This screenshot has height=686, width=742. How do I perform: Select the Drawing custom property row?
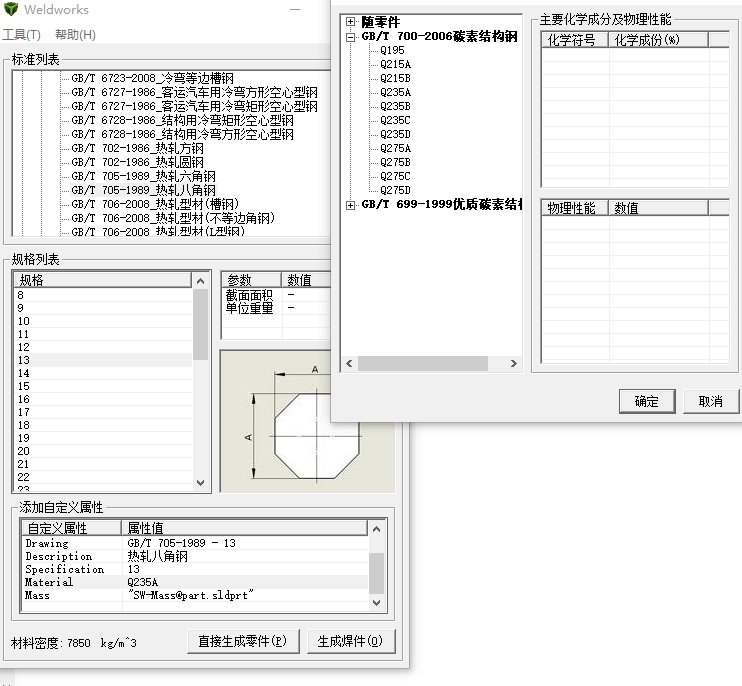(195, 543)
